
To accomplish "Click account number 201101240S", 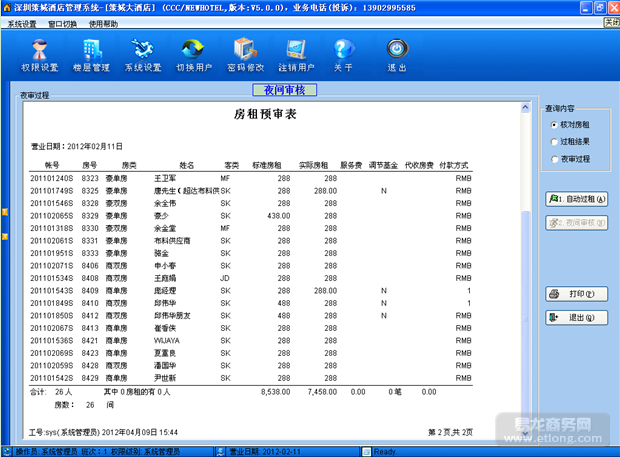I will tap(52, 178).
